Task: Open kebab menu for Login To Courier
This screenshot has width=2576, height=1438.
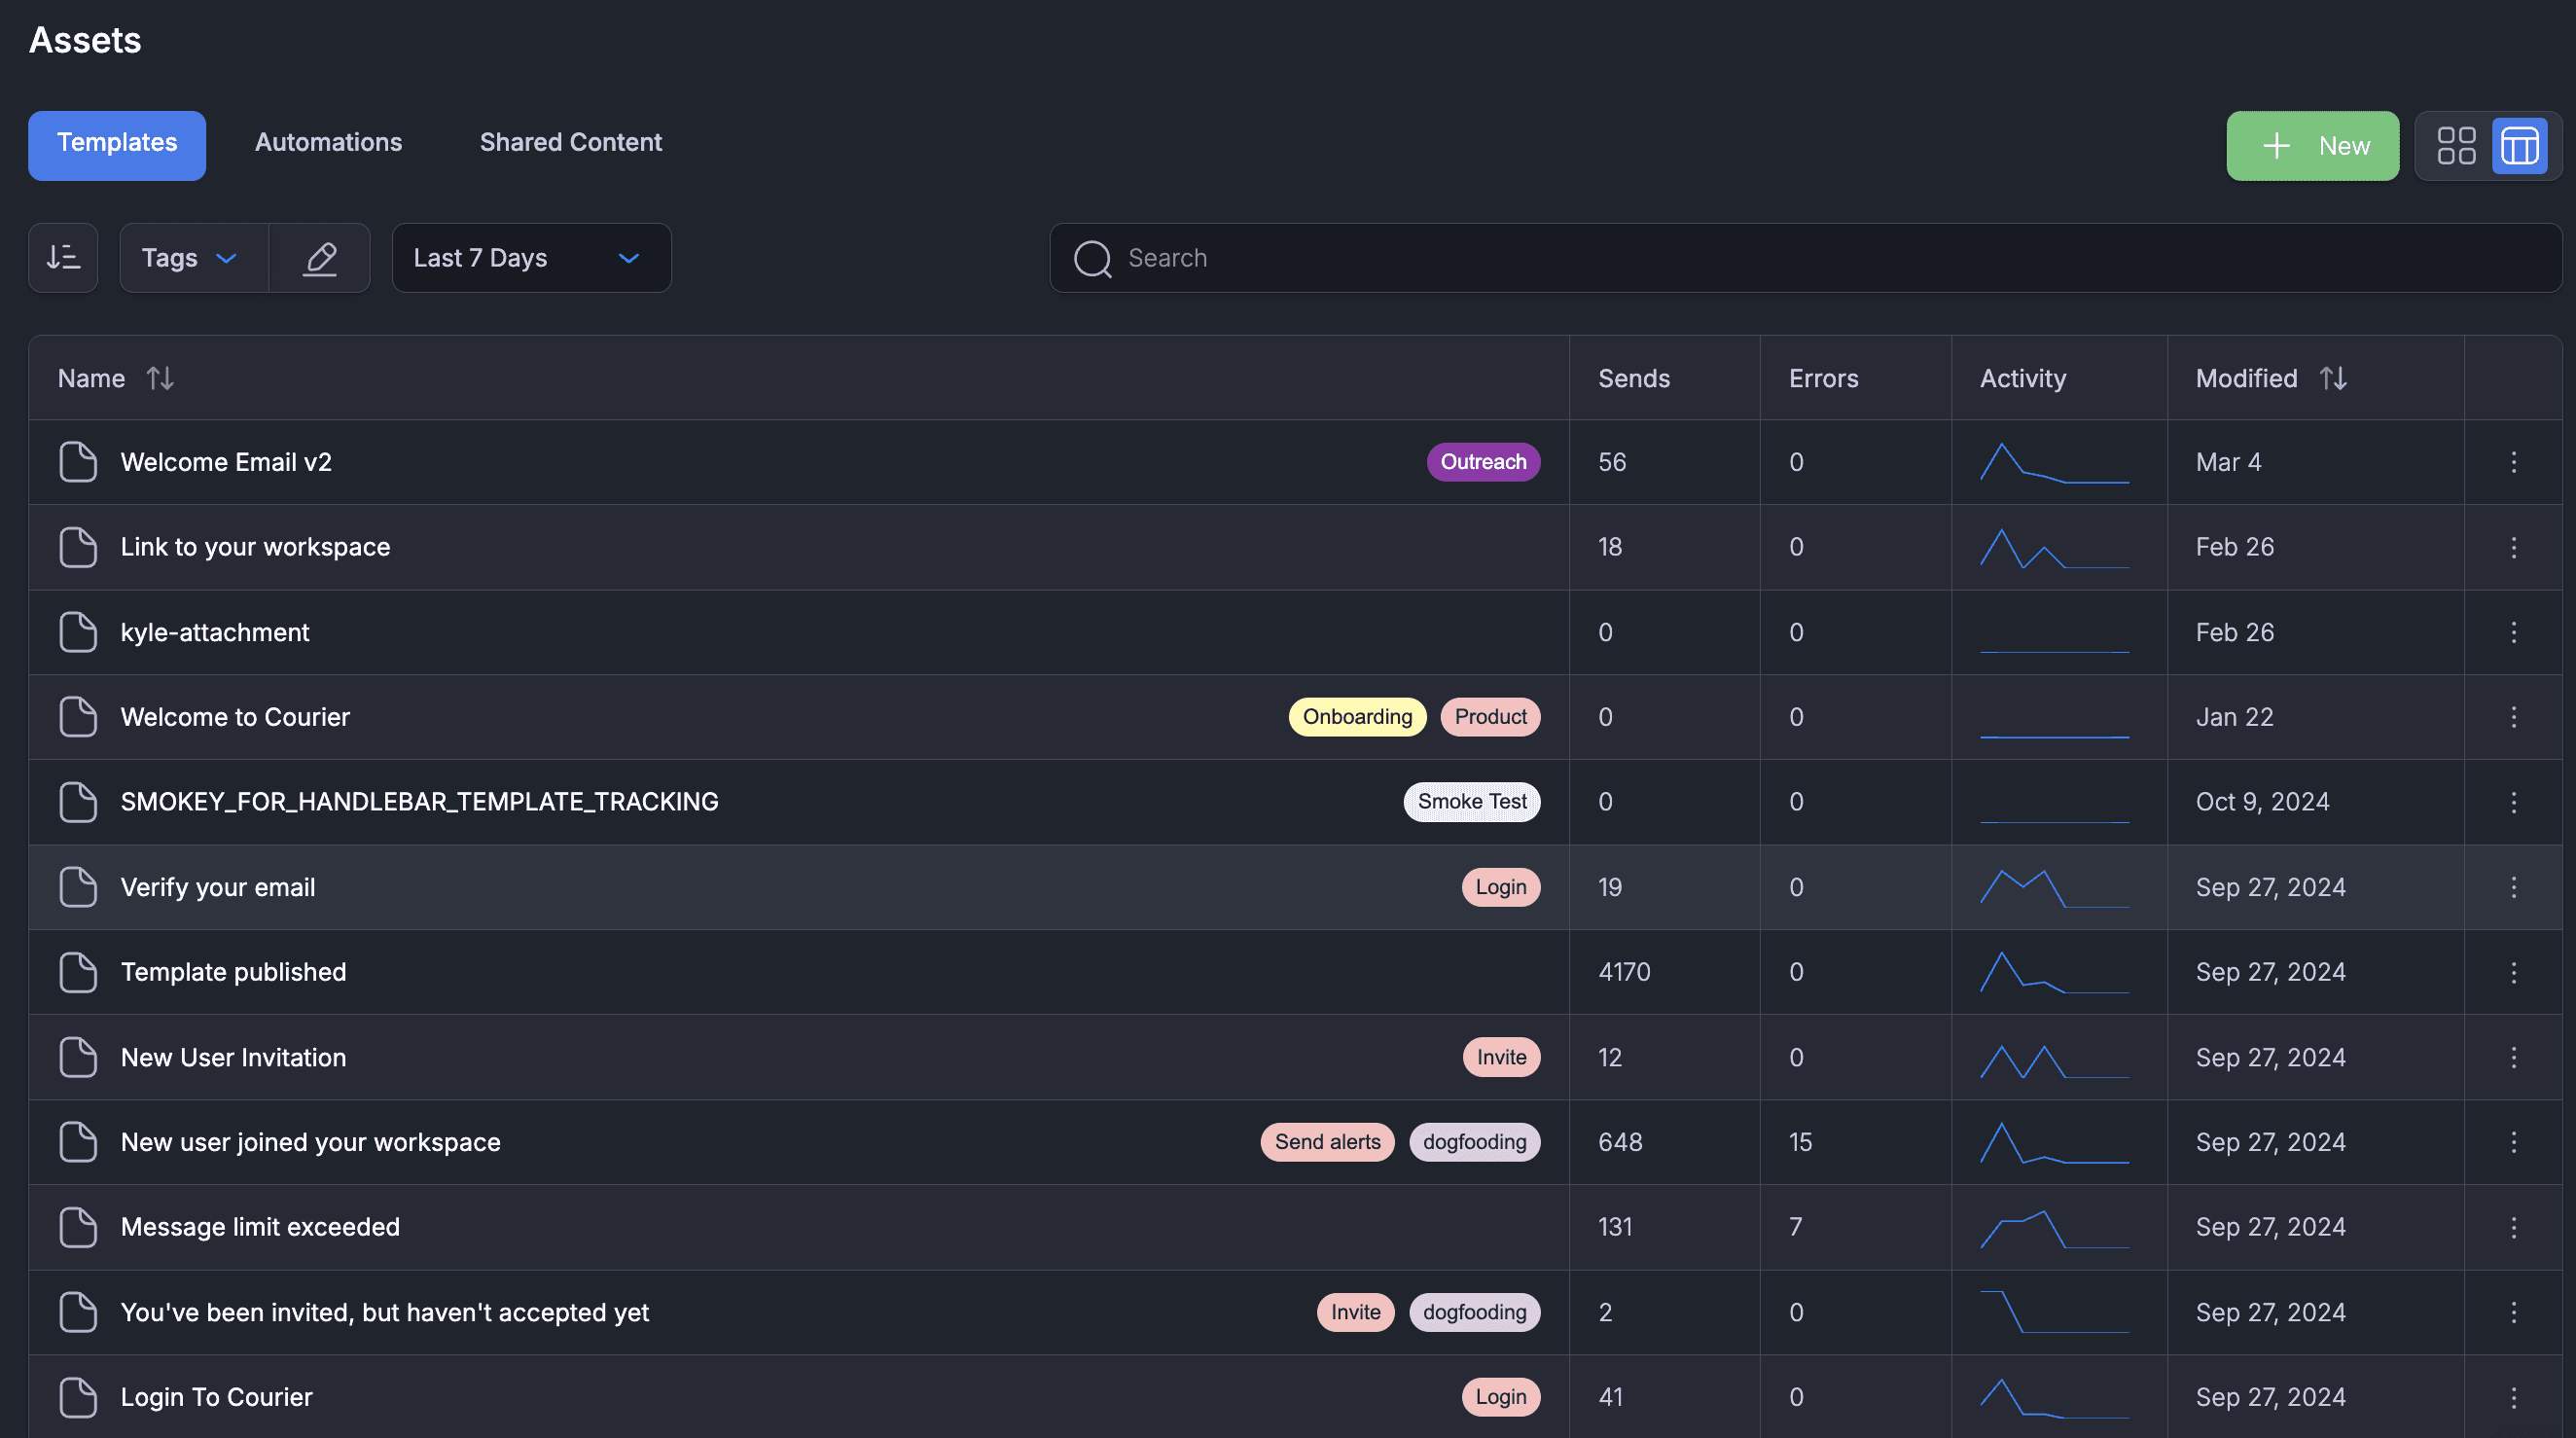Action: [x=2513, y=1397]
